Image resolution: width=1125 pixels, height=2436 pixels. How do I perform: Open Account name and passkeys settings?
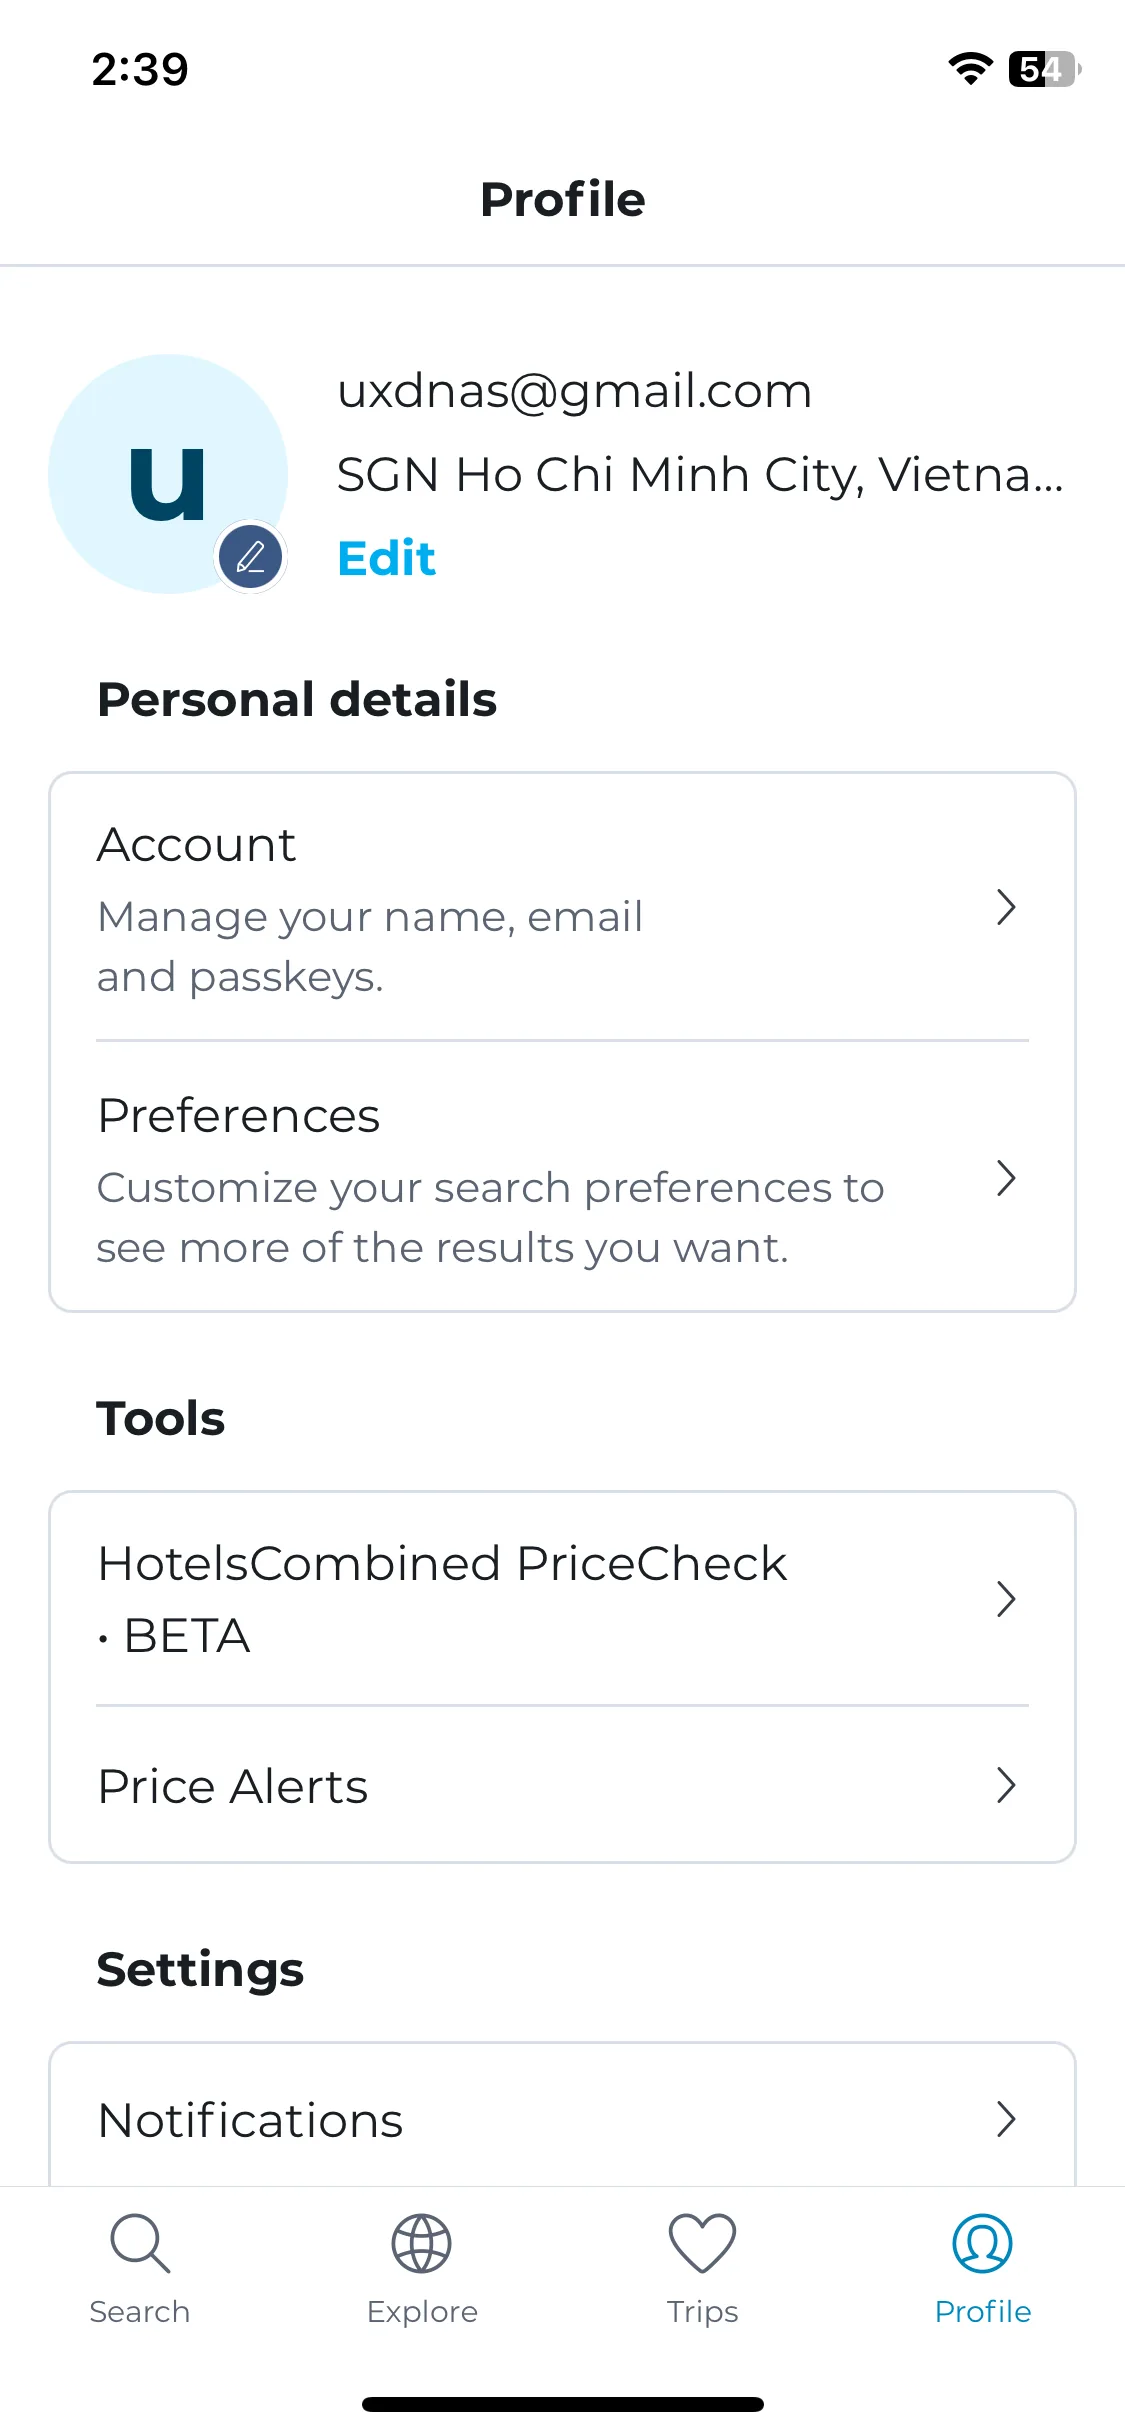pyautogui.click(x=562, y=908)
